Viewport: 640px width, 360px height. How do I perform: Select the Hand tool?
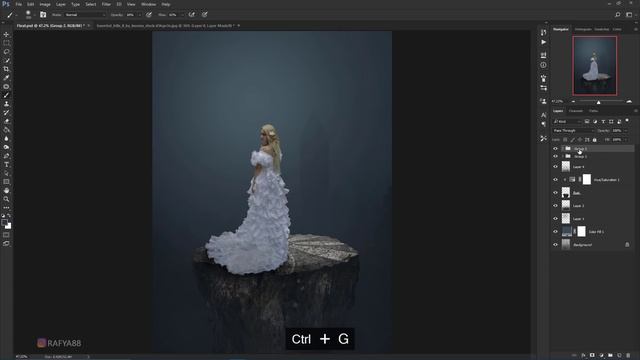click(6, 191)
